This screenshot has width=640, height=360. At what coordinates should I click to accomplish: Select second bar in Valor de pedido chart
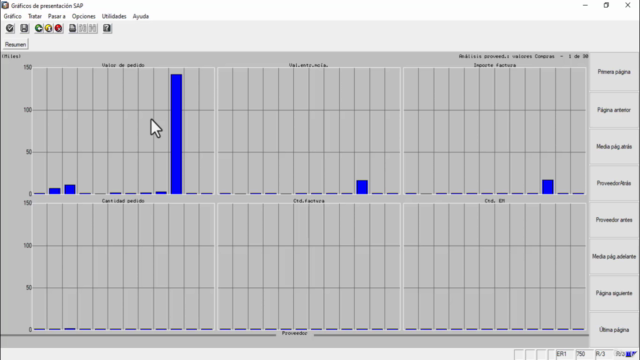(x=55, y=191)
